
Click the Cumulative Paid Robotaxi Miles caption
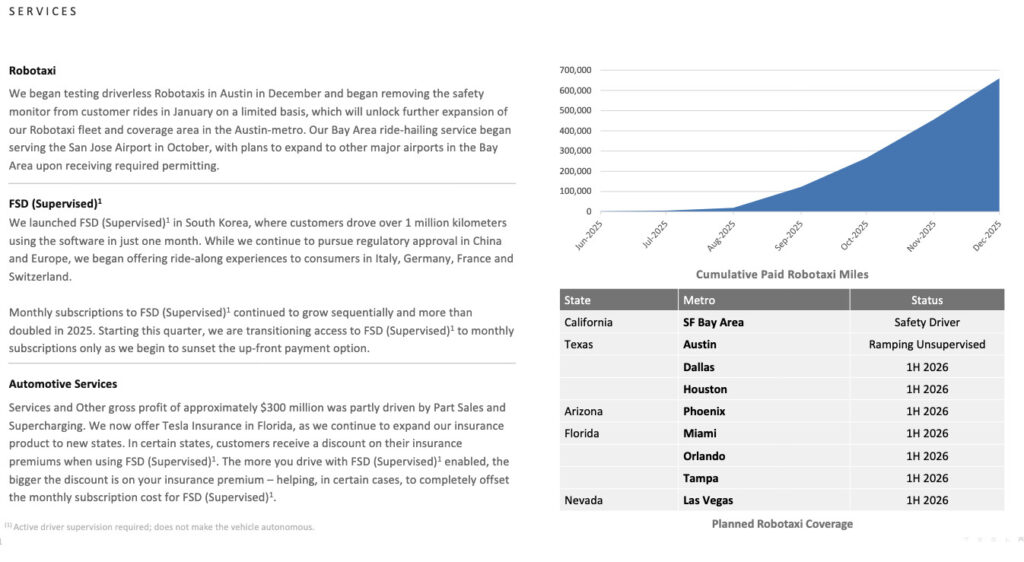[x=782, y=274]
